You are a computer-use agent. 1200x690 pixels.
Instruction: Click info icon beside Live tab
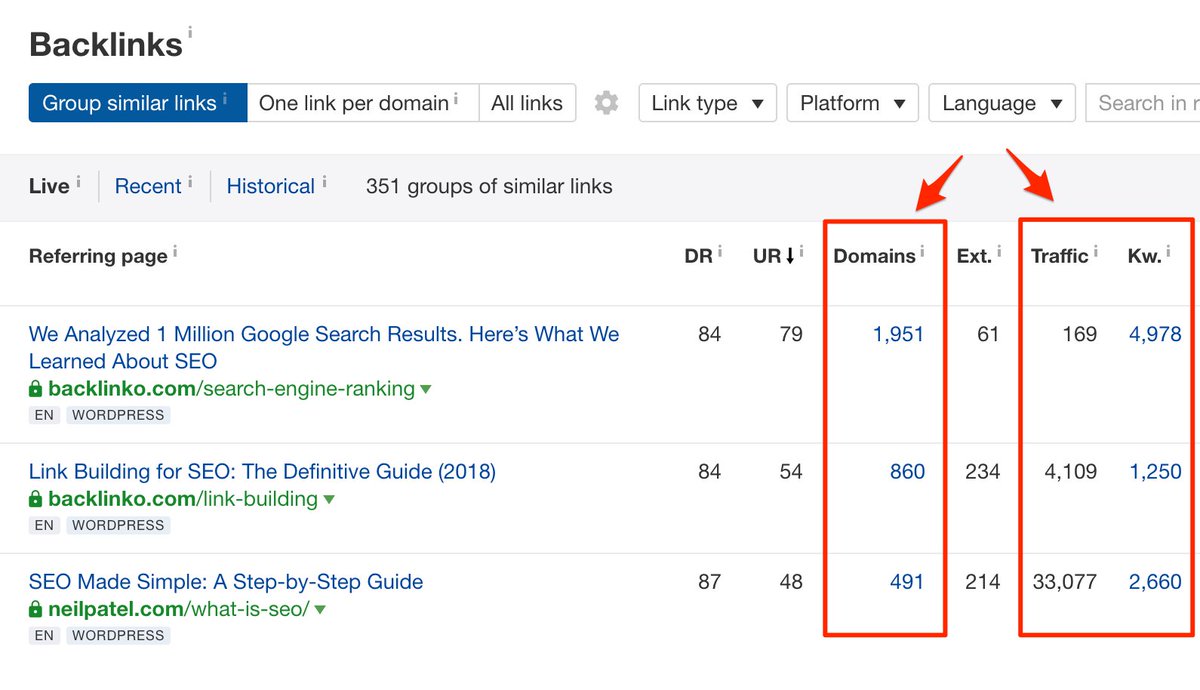point(78,181)
